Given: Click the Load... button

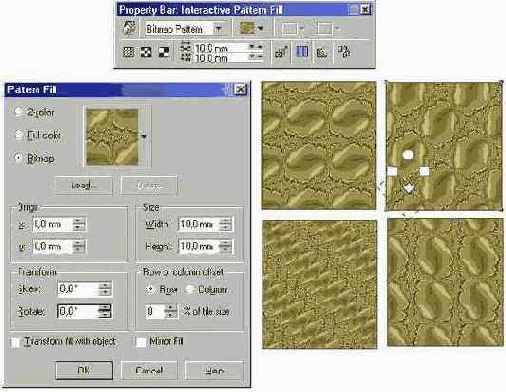Looking at the screenshot, I should coord(84,185).
